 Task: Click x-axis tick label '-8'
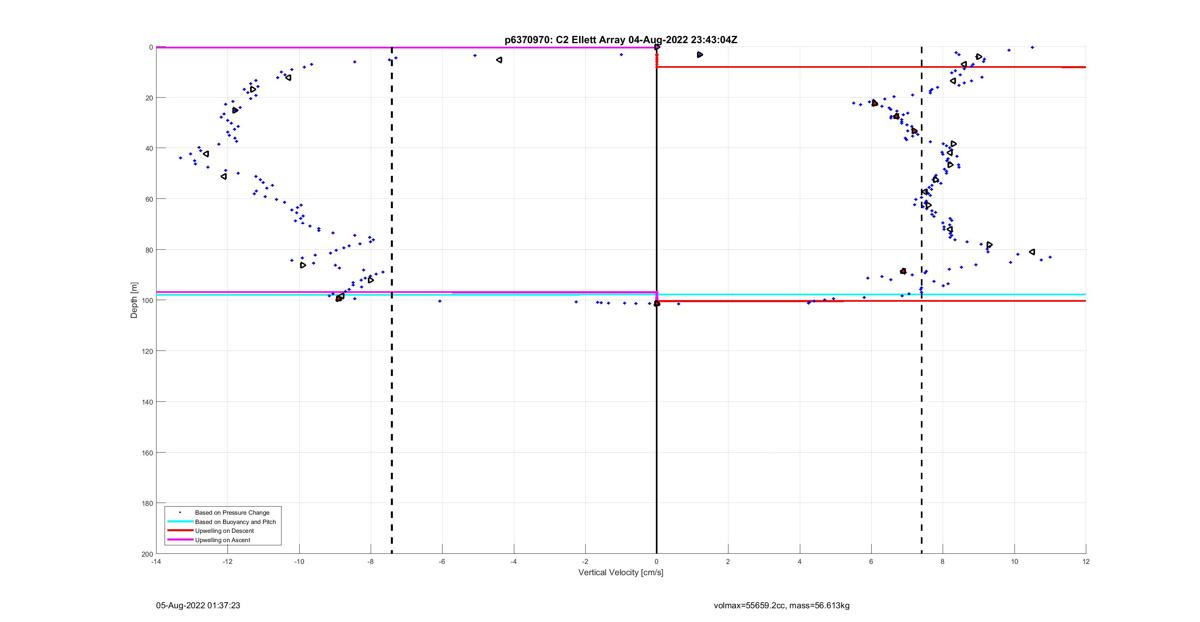(x=370, y=562)
